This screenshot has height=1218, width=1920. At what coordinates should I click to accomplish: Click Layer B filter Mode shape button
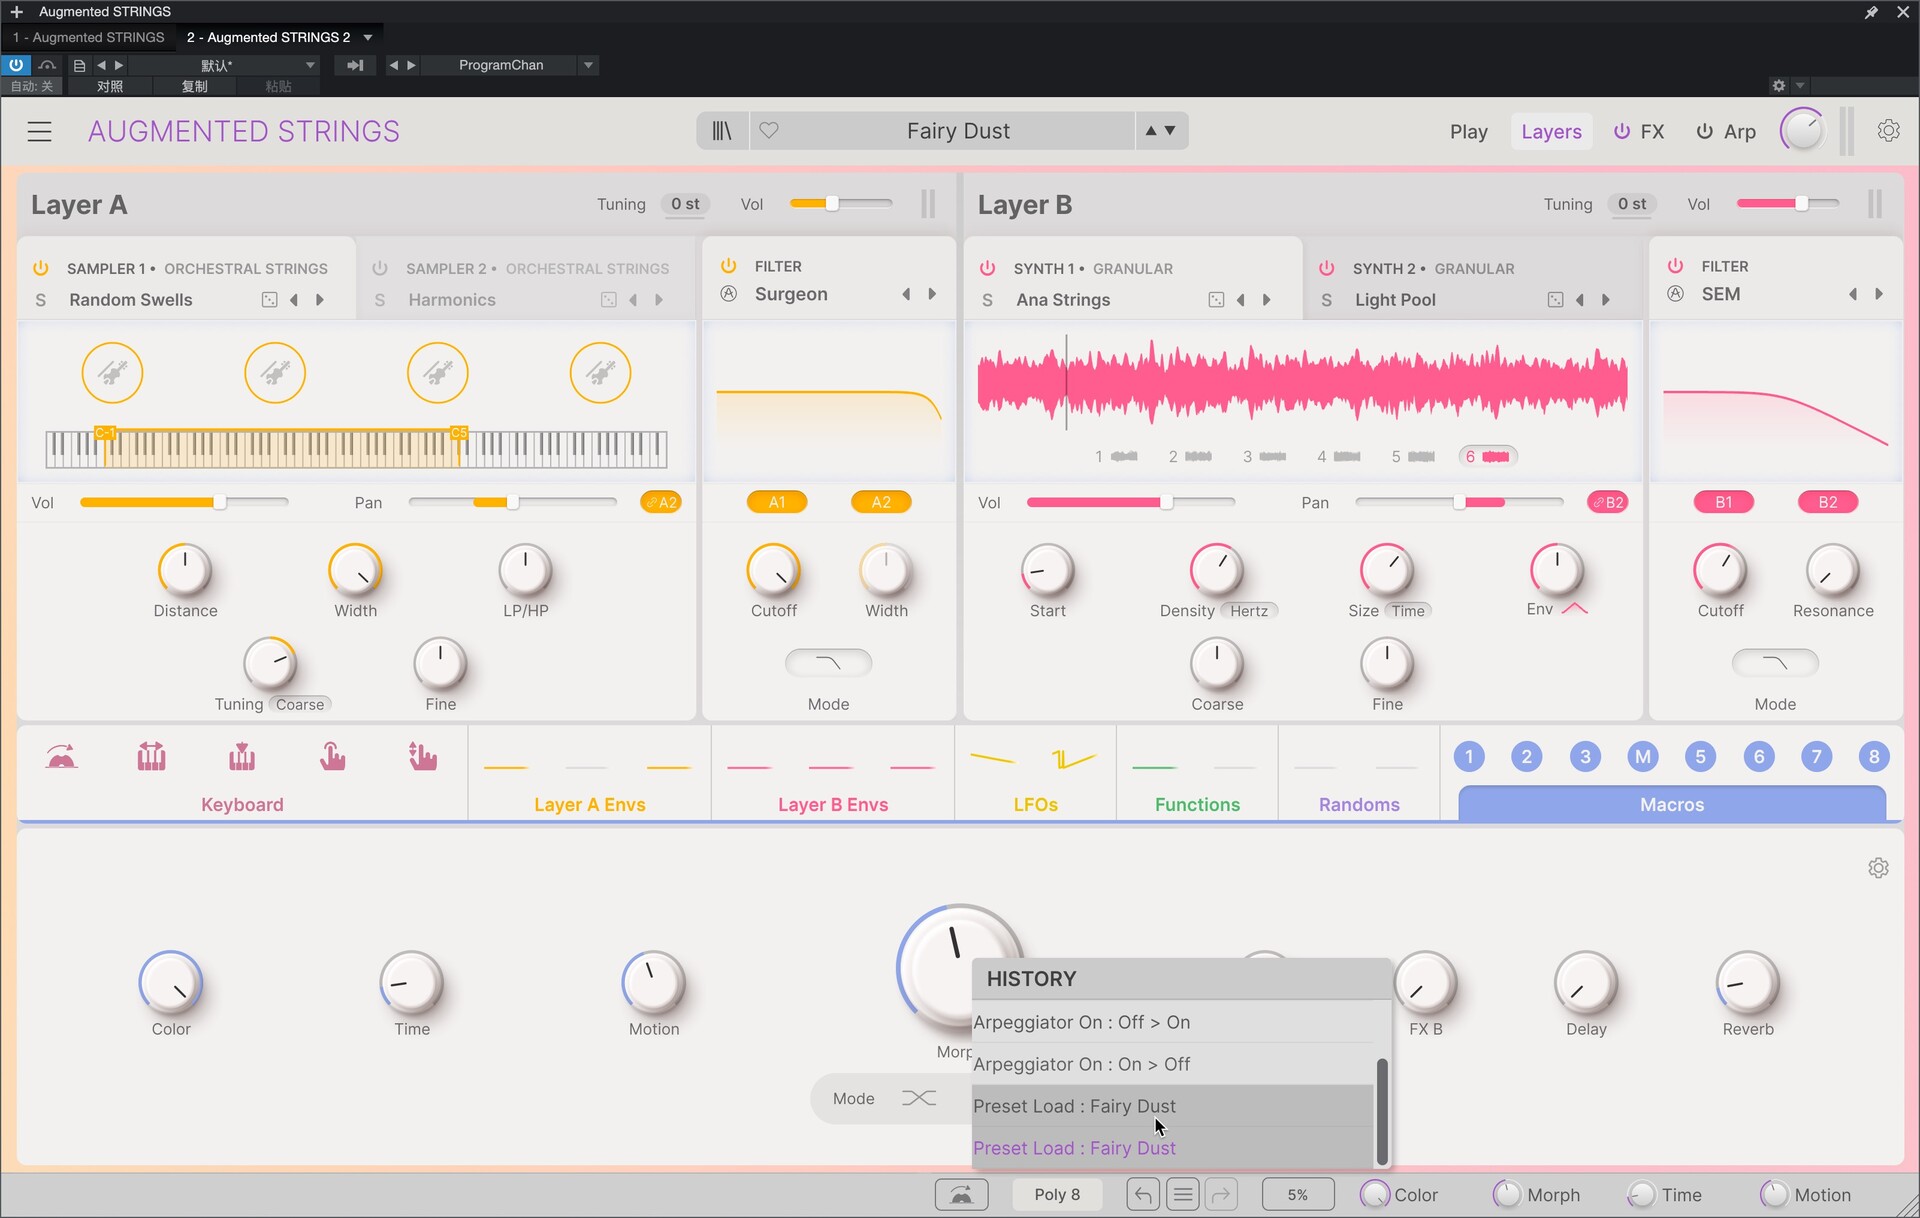click(1774, 662)
